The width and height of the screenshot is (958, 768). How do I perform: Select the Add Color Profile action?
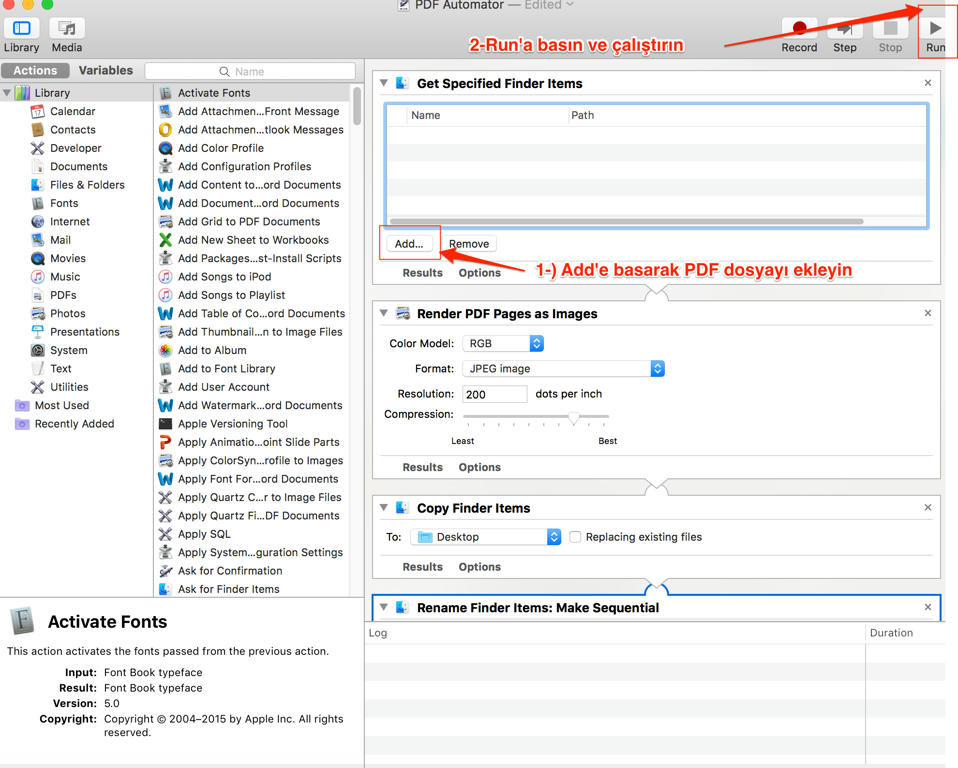(221, 148)
